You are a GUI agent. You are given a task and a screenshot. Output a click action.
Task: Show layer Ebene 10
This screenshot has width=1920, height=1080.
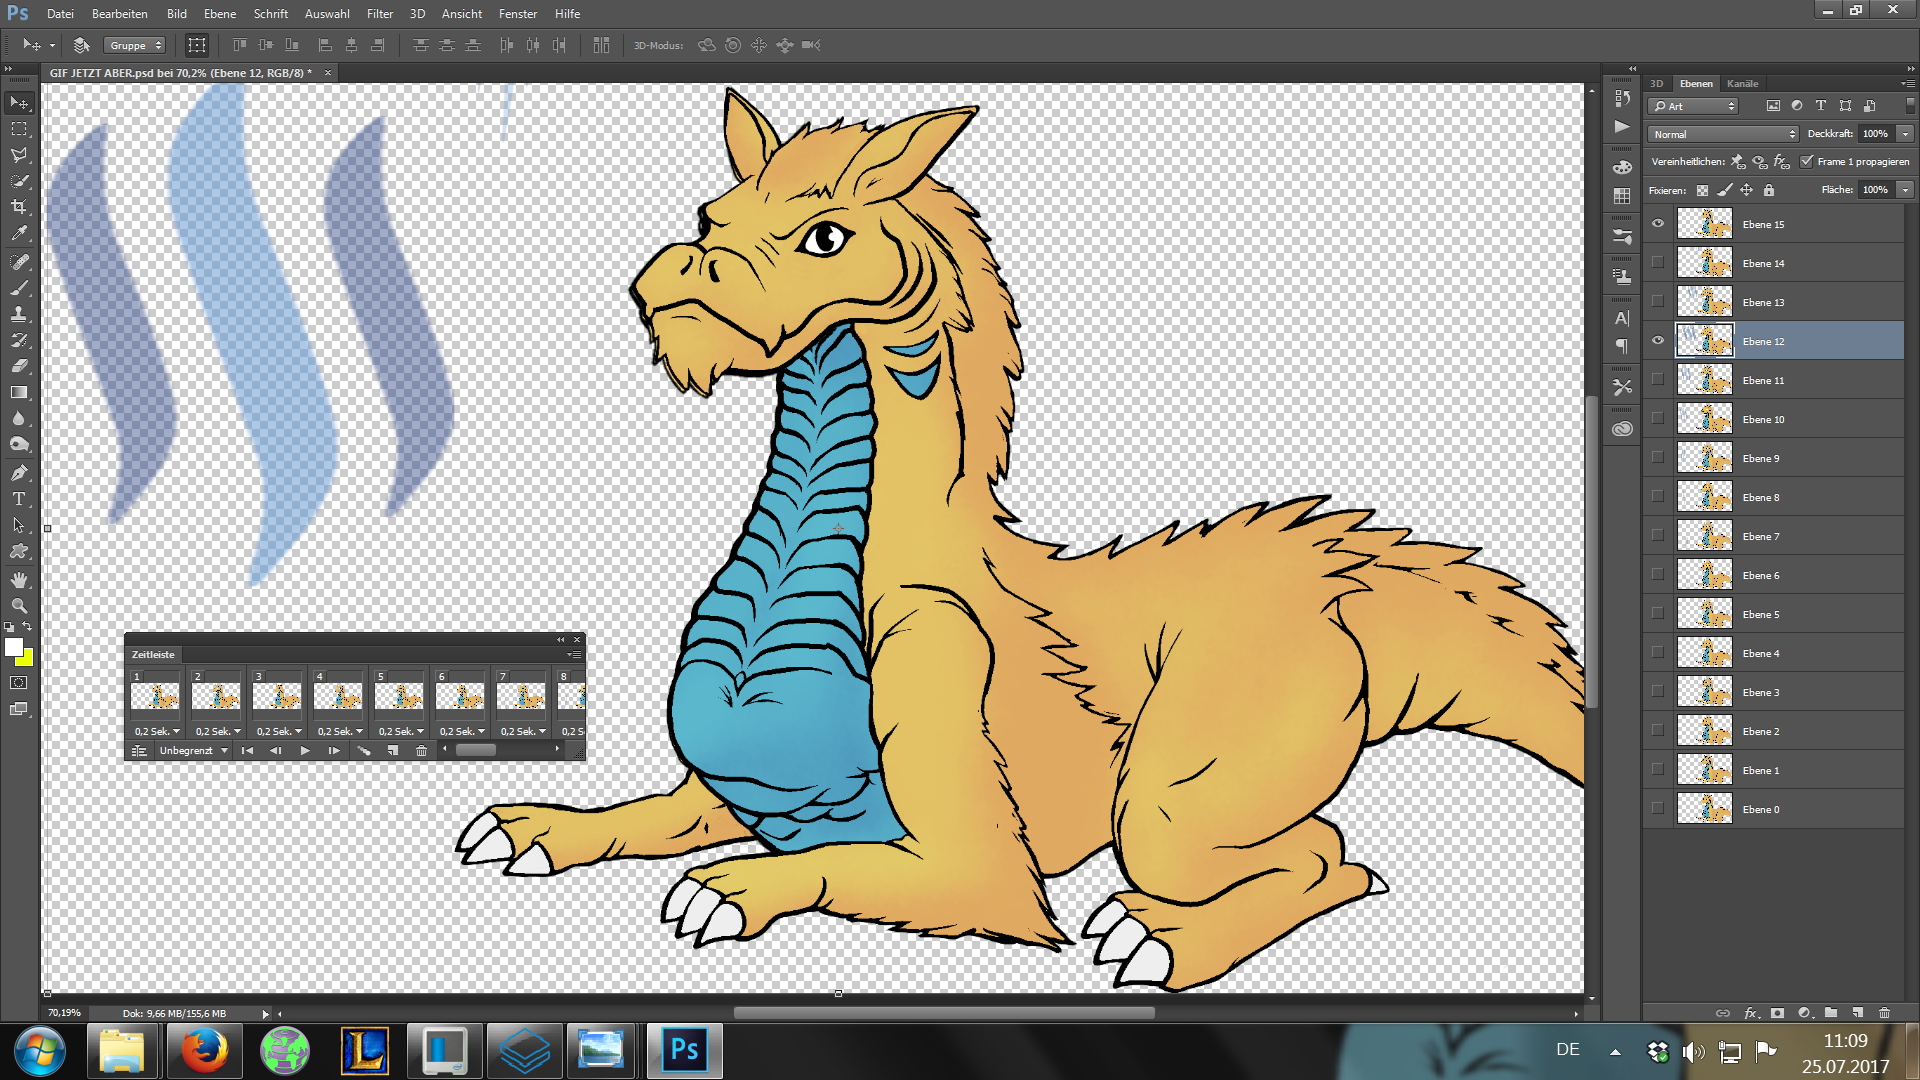(x=1658, y=419)
